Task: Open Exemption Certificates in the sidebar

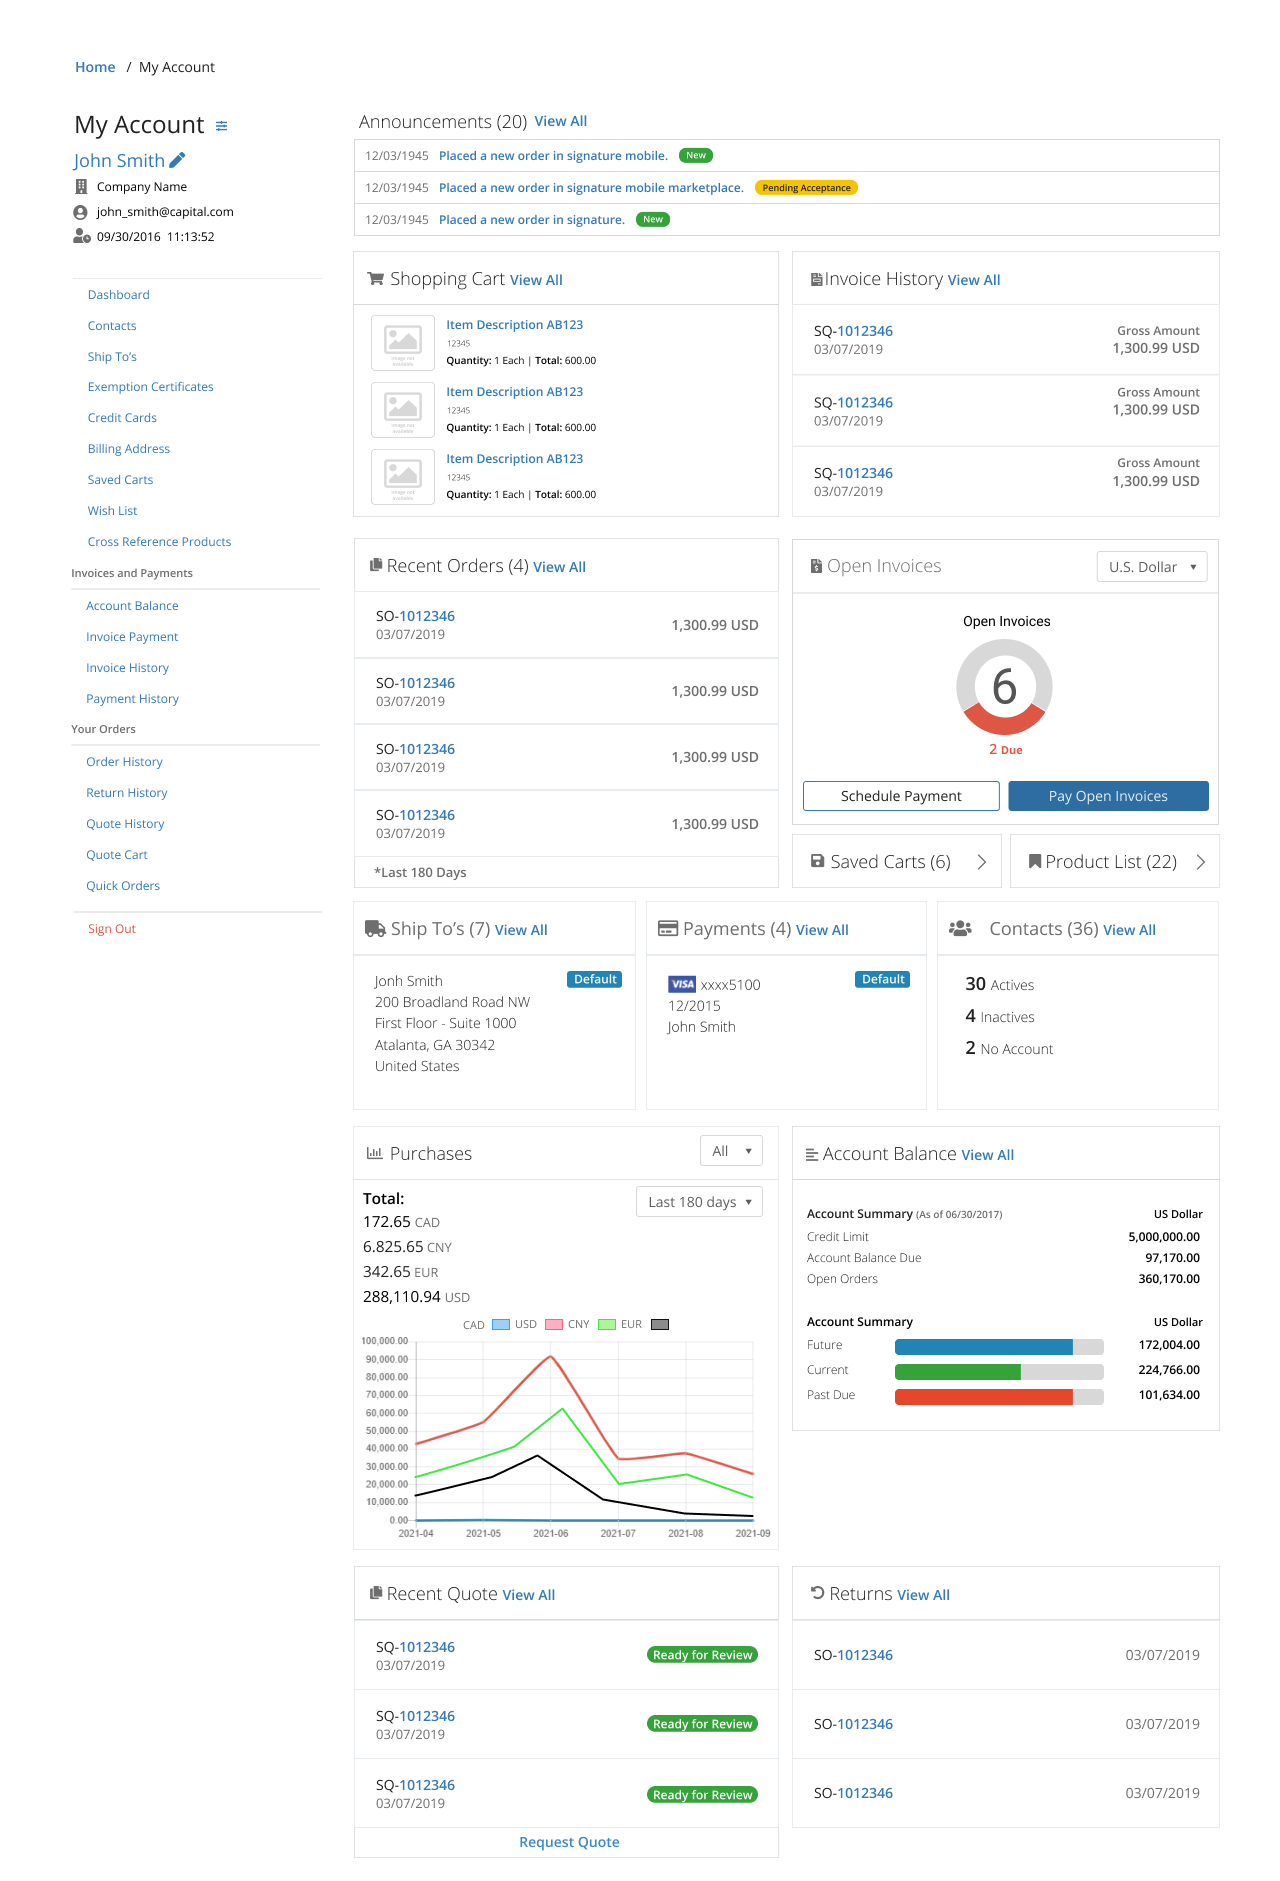Action: point(150,387)
